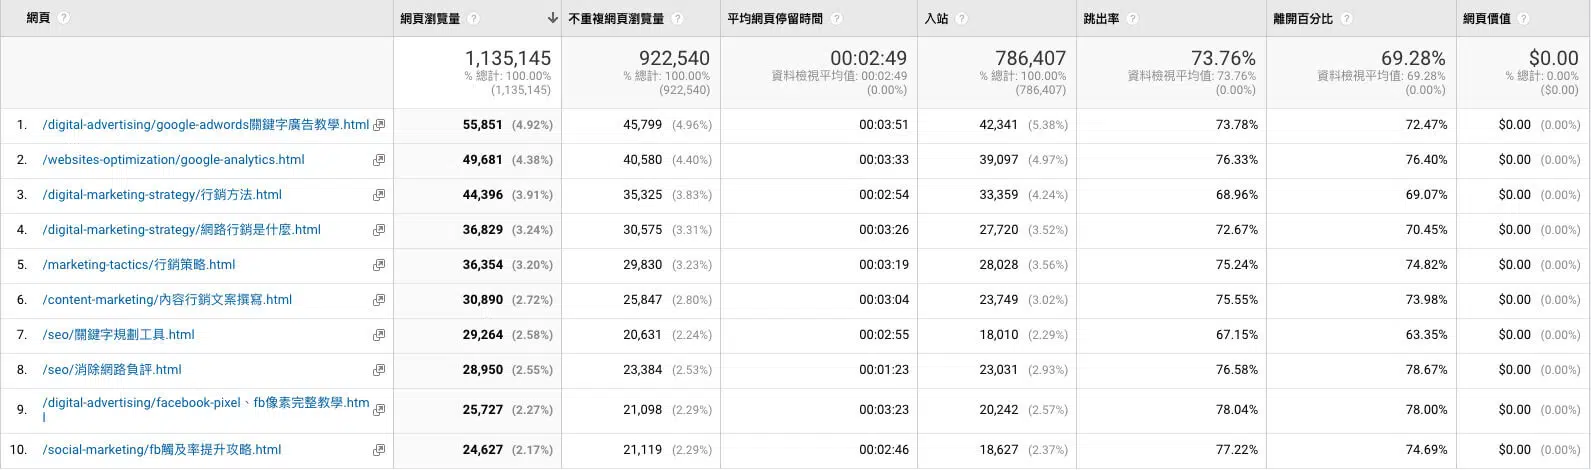
Task: Select unique pageviews 20,631 in row 7
Action: pos(643,335)
